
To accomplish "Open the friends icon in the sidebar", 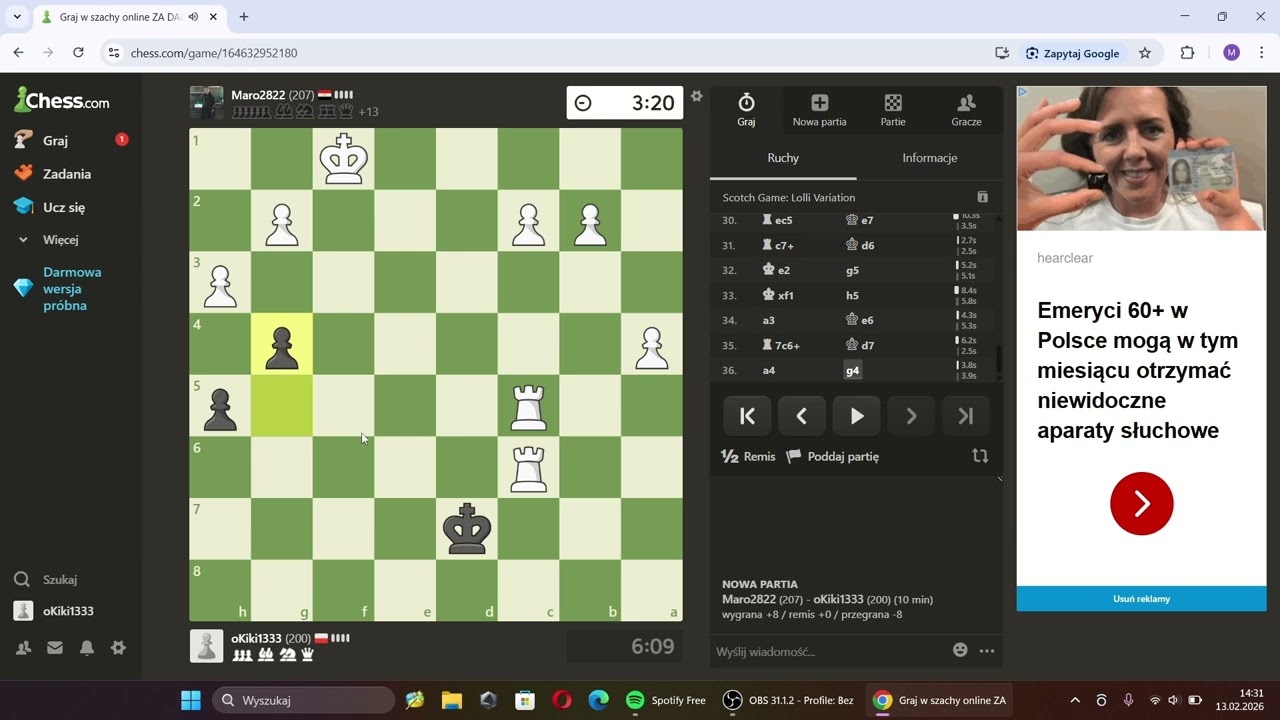I will 23,648.
